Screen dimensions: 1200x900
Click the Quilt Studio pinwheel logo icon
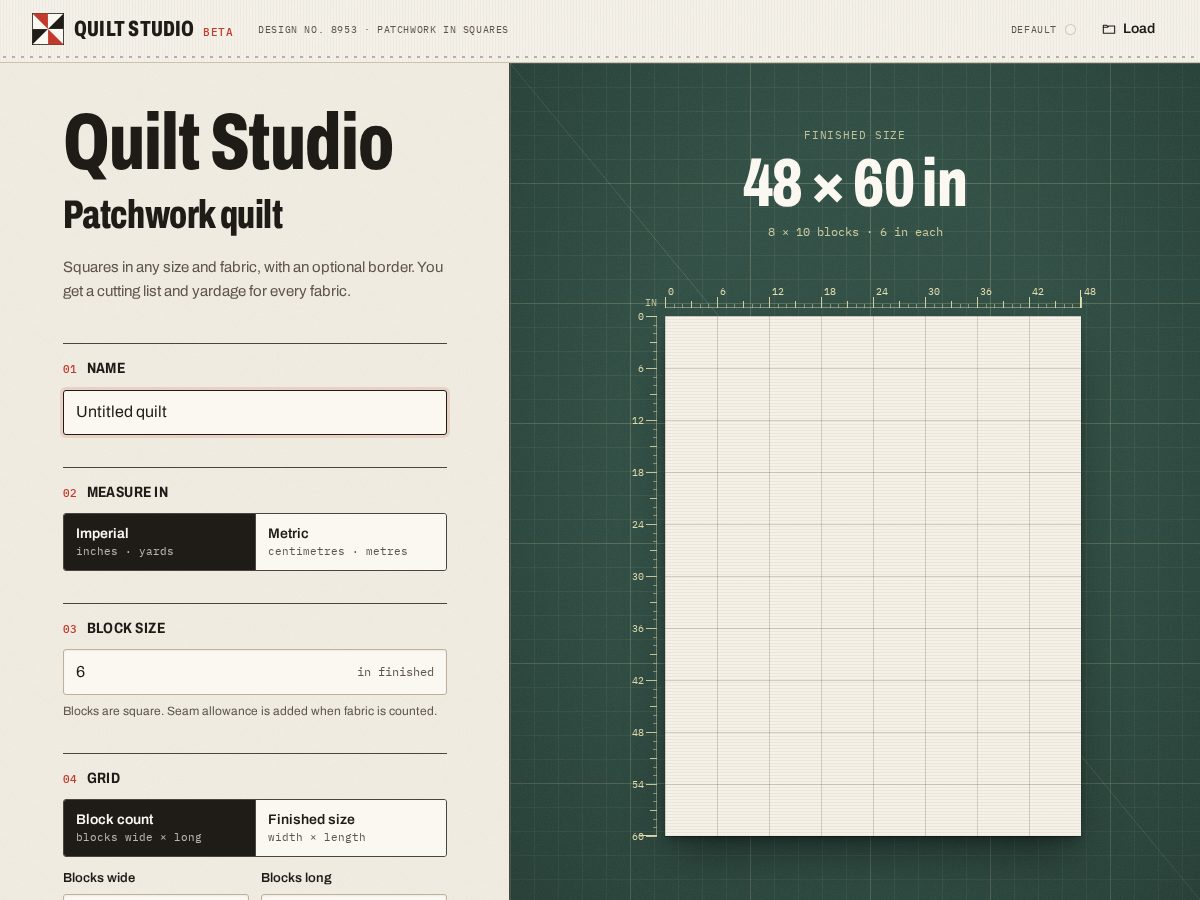pos(48,29)
